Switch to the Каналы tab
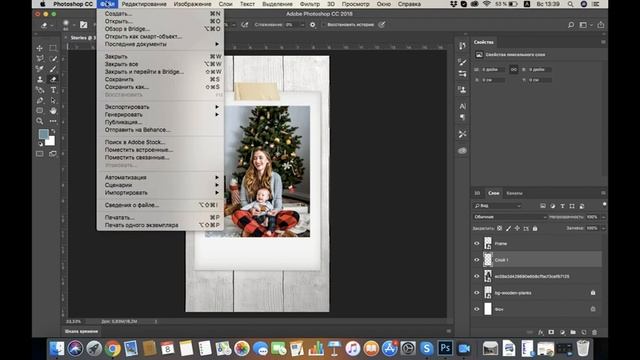This screenshot has height=360, width=640. (x=514, y=193)
